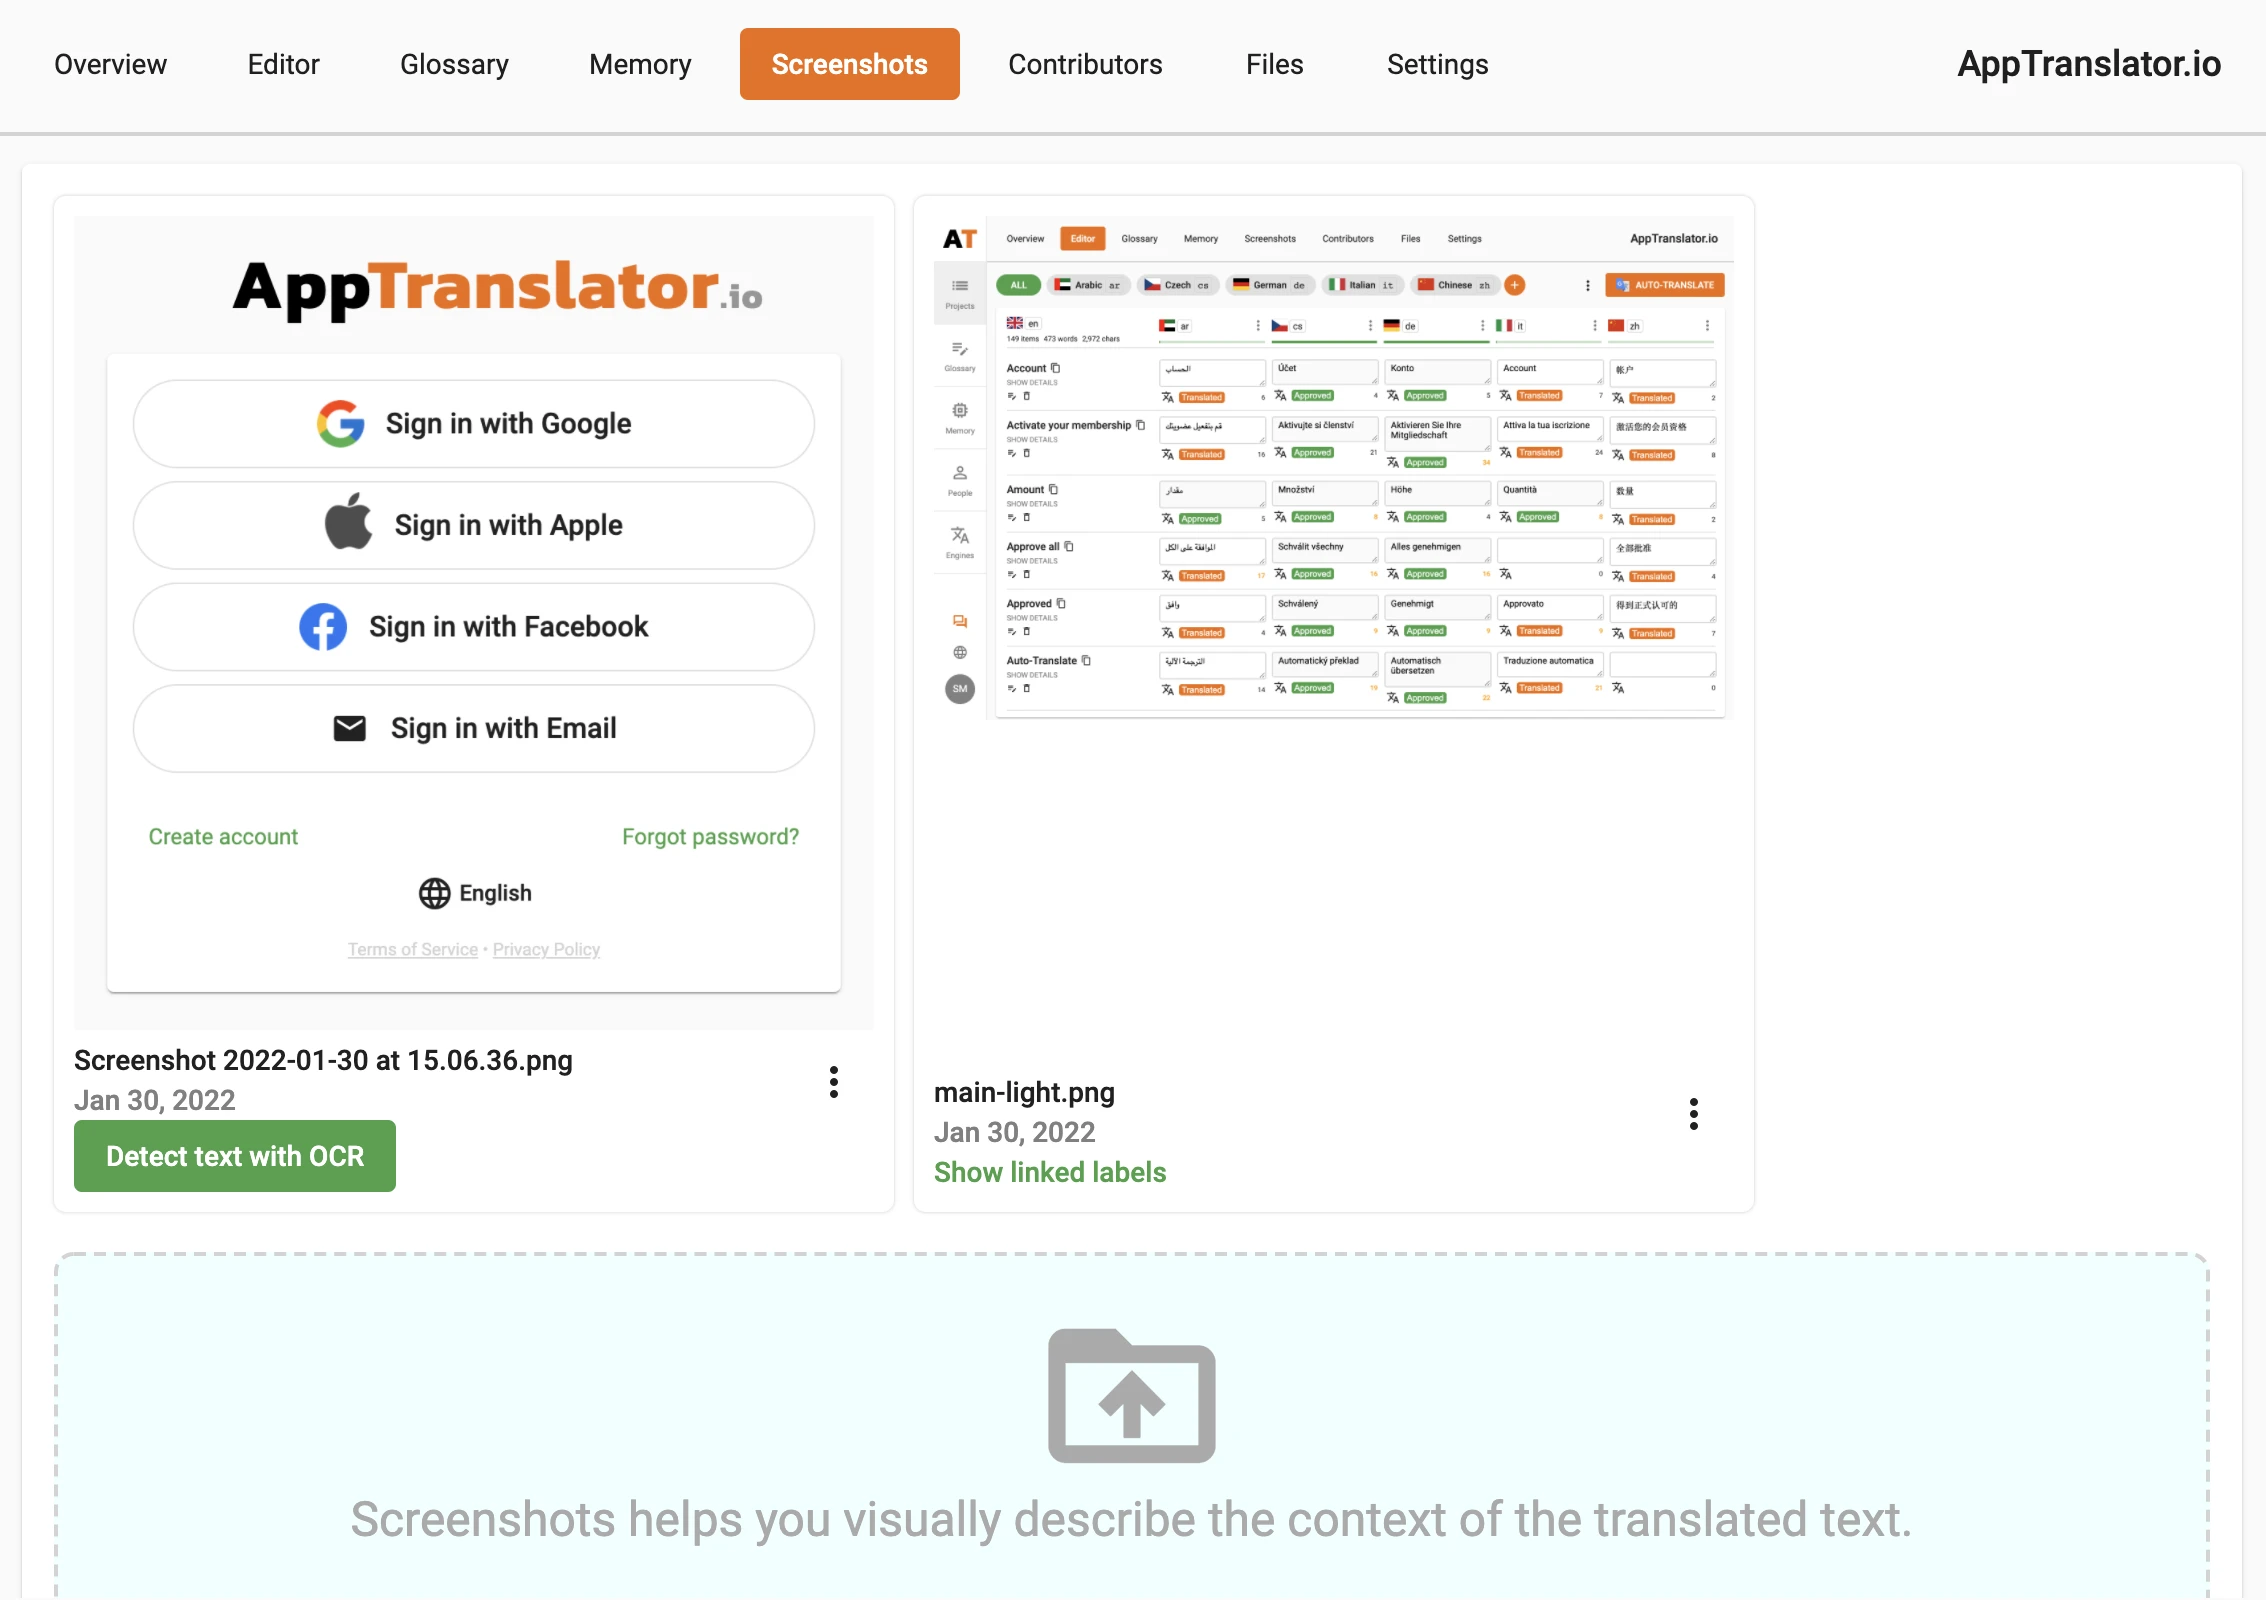Image resolution: width=2266 pixels, height=1600 pixels.
Task: Switch to the Files tab
Action: pos(1274,64)
